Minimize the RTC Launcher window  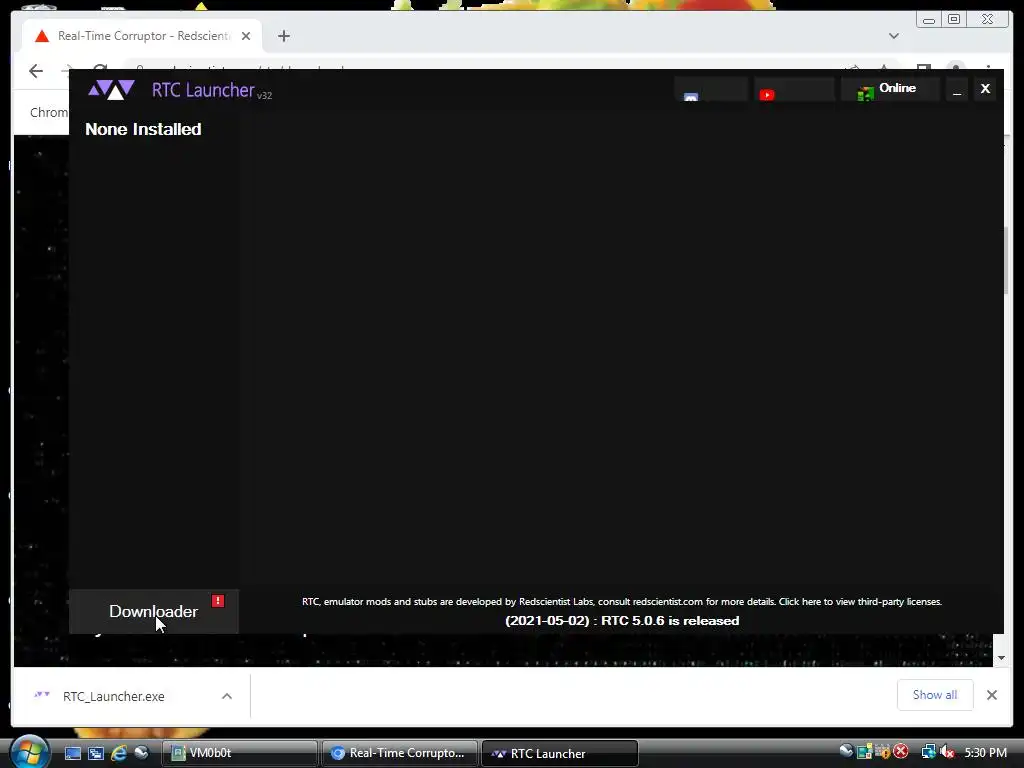957,89
